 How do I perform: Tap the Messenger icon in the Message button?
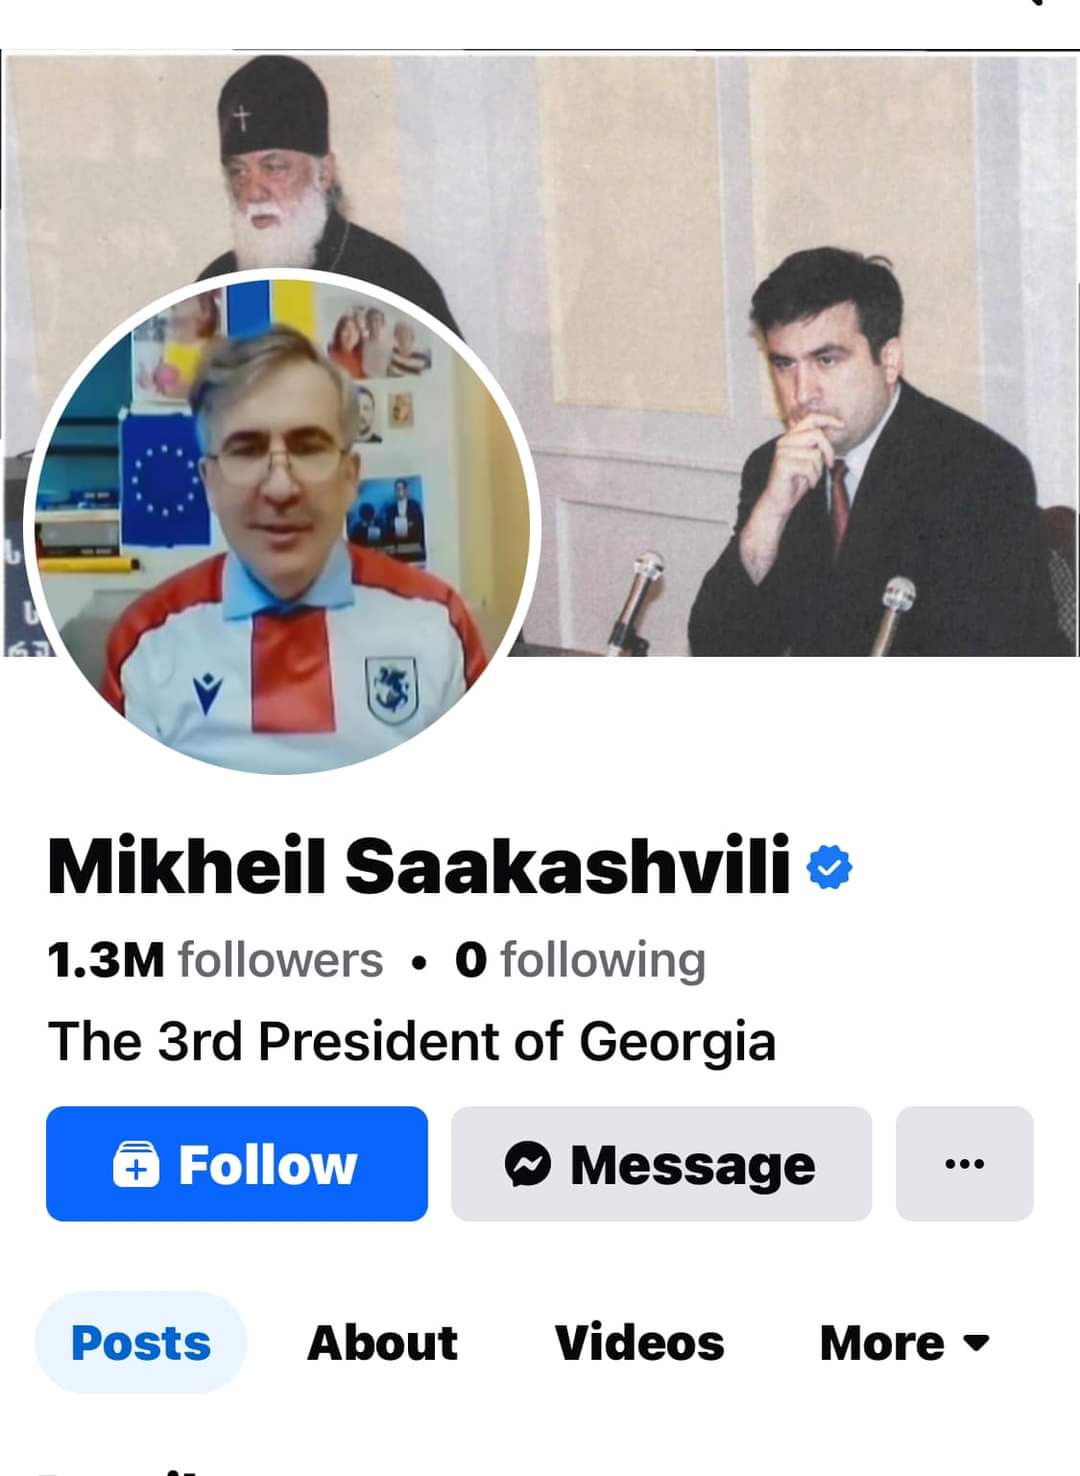pos(528,1164)
